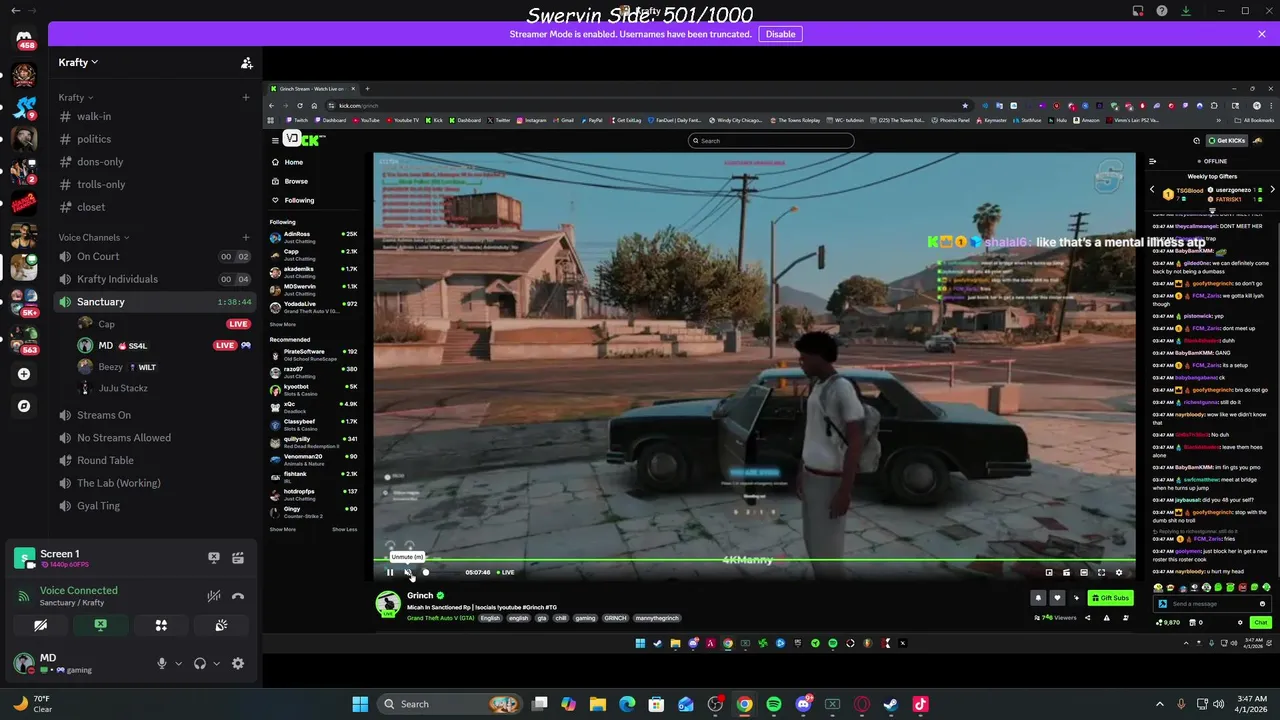Open xQc channel in Recommended list

313,406
